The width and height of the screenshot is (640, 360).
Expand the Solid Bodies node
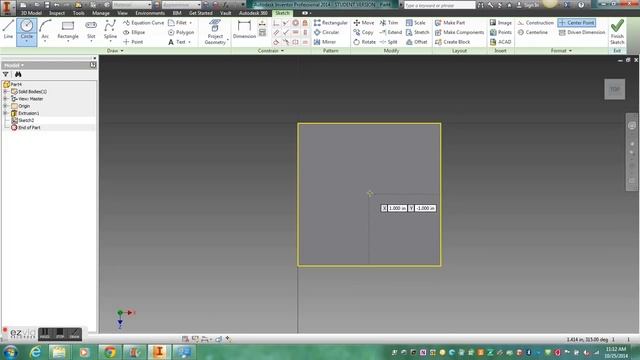[x=6, y=92]
